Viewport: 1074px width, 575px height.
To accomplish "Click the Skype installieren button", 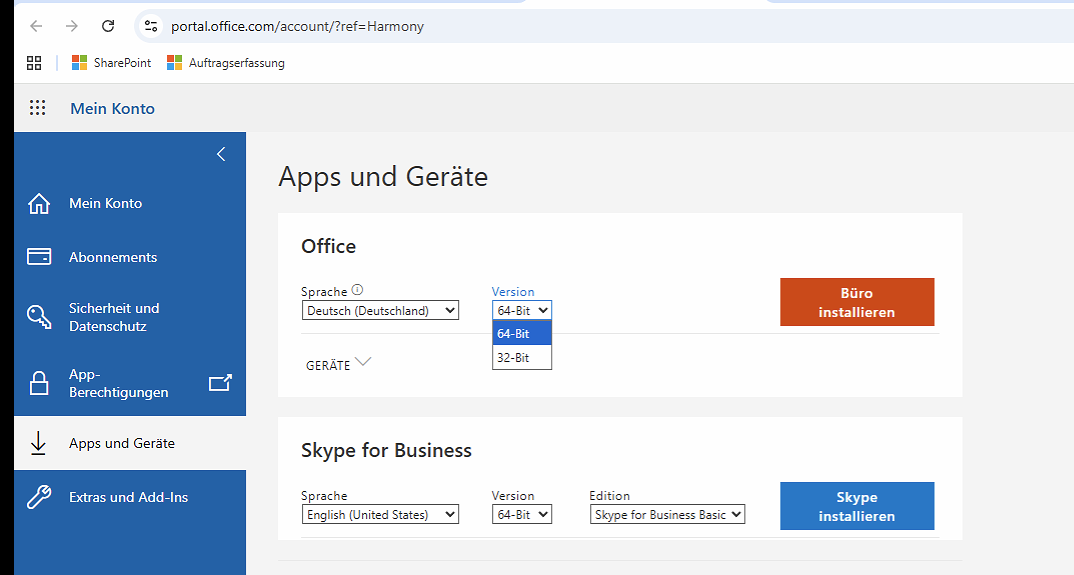I will click(x=857, y=506).
